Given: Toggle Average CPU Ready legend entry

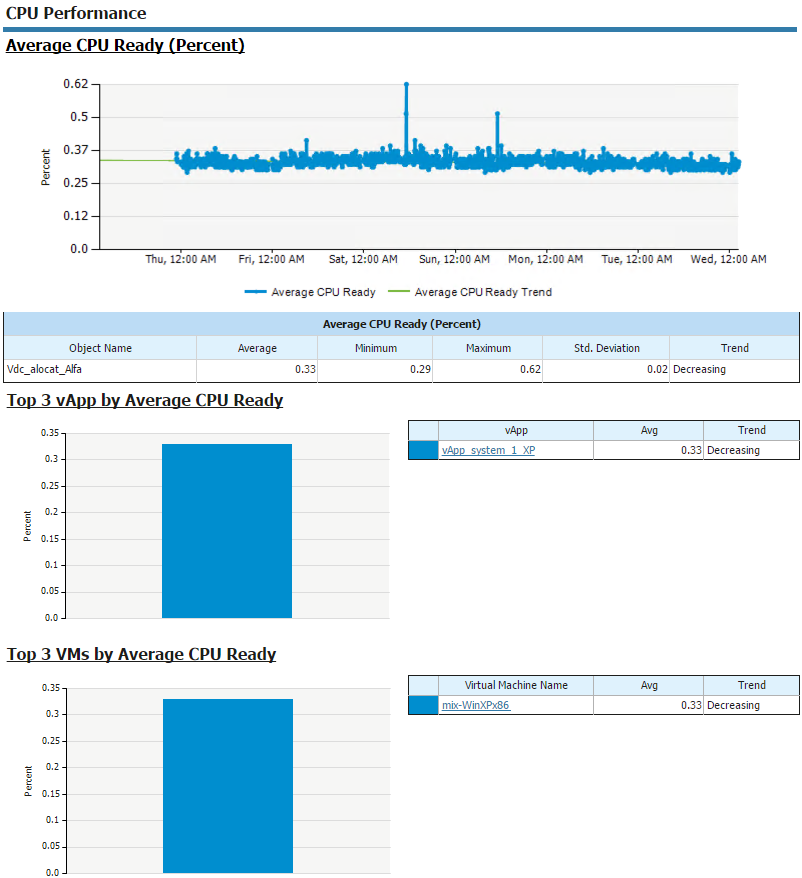Looking at the screenshot, I should coord(310,292).
